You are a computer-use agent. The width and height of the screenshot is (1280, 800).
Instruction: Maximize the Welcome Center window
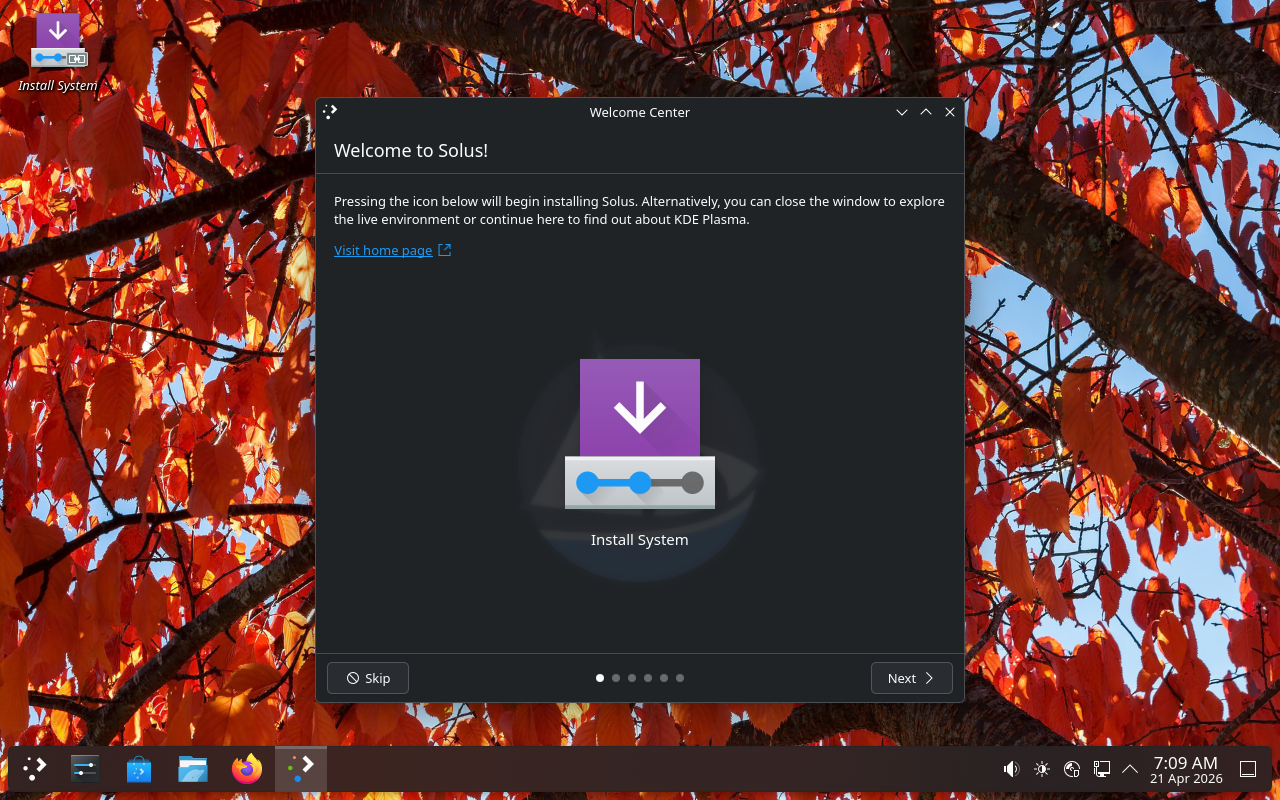point(926,112)
